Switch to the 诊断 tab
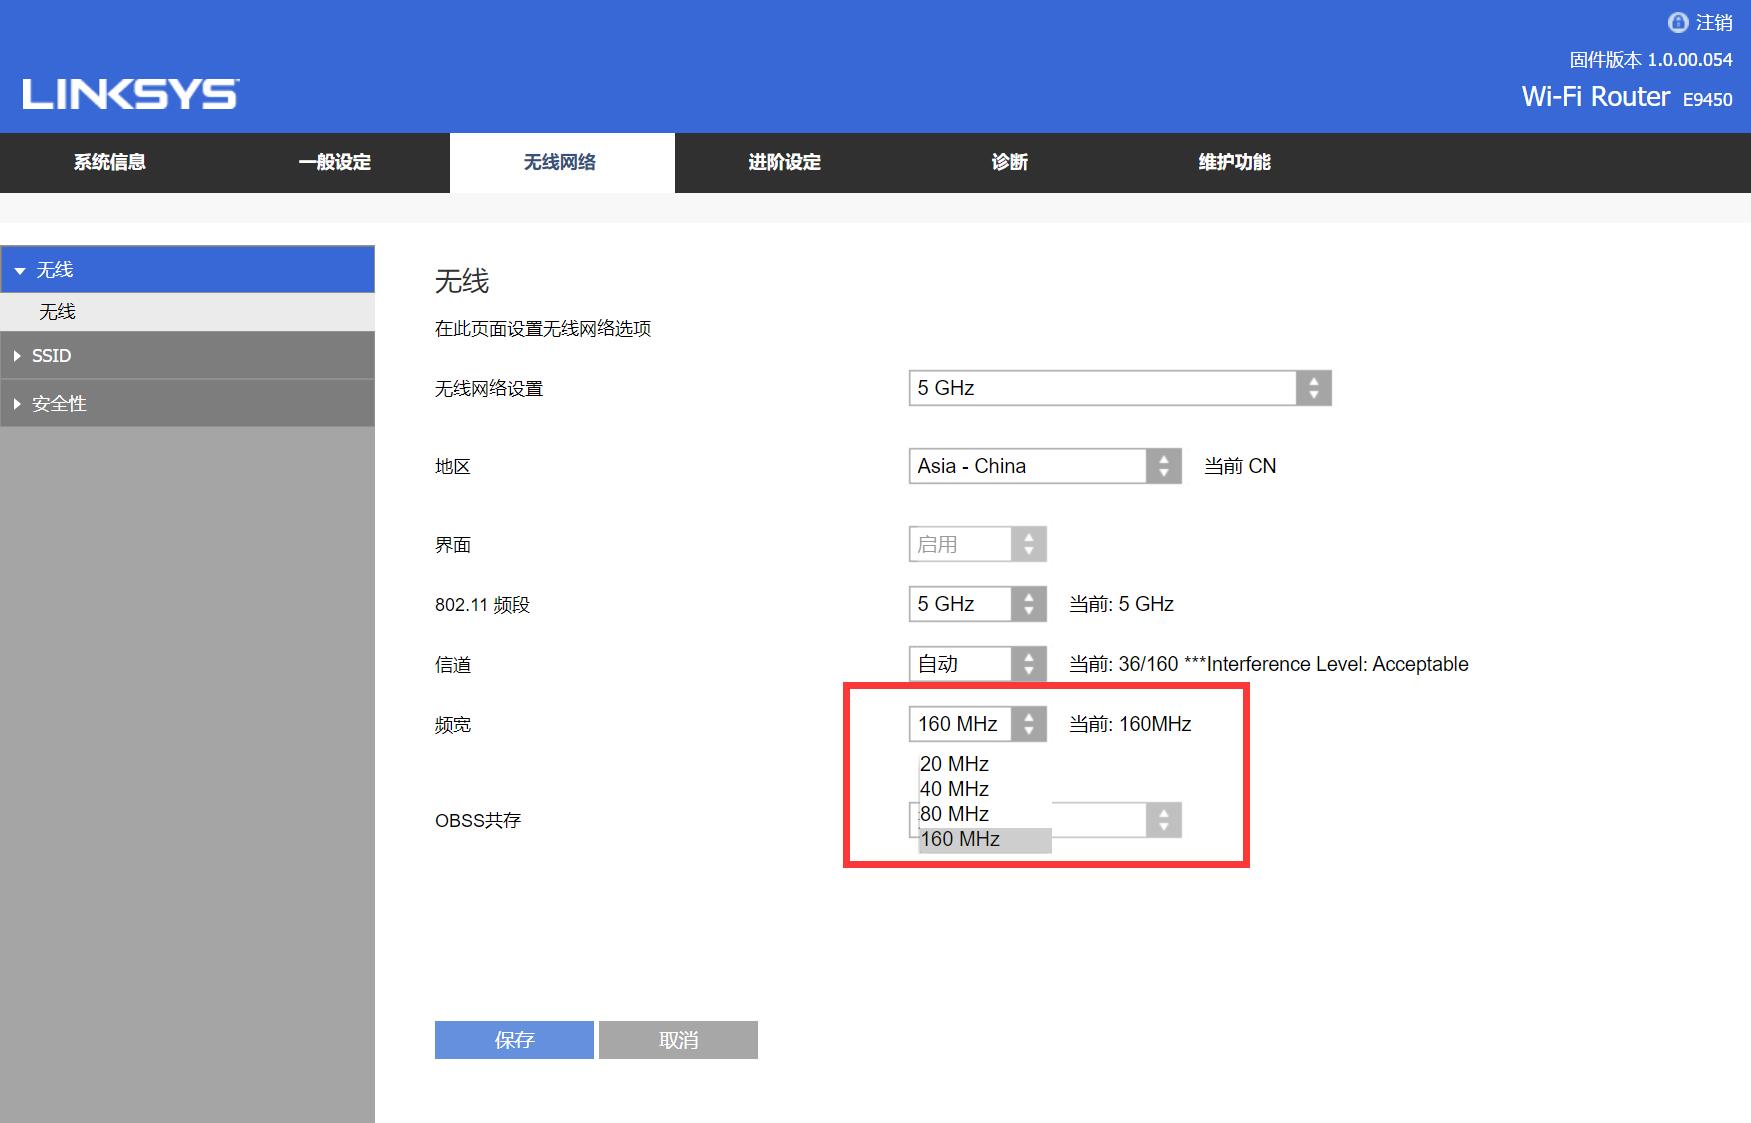The image size is (1751, 1123). coord(1008,162)
